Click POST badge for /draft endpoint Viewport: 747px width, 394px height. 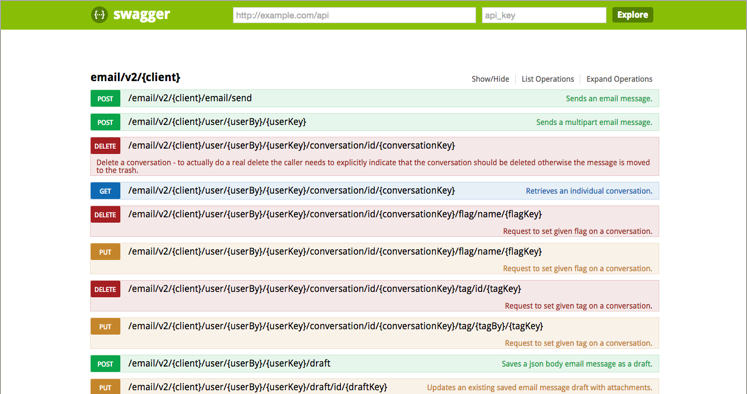click(x=105, y=364)
